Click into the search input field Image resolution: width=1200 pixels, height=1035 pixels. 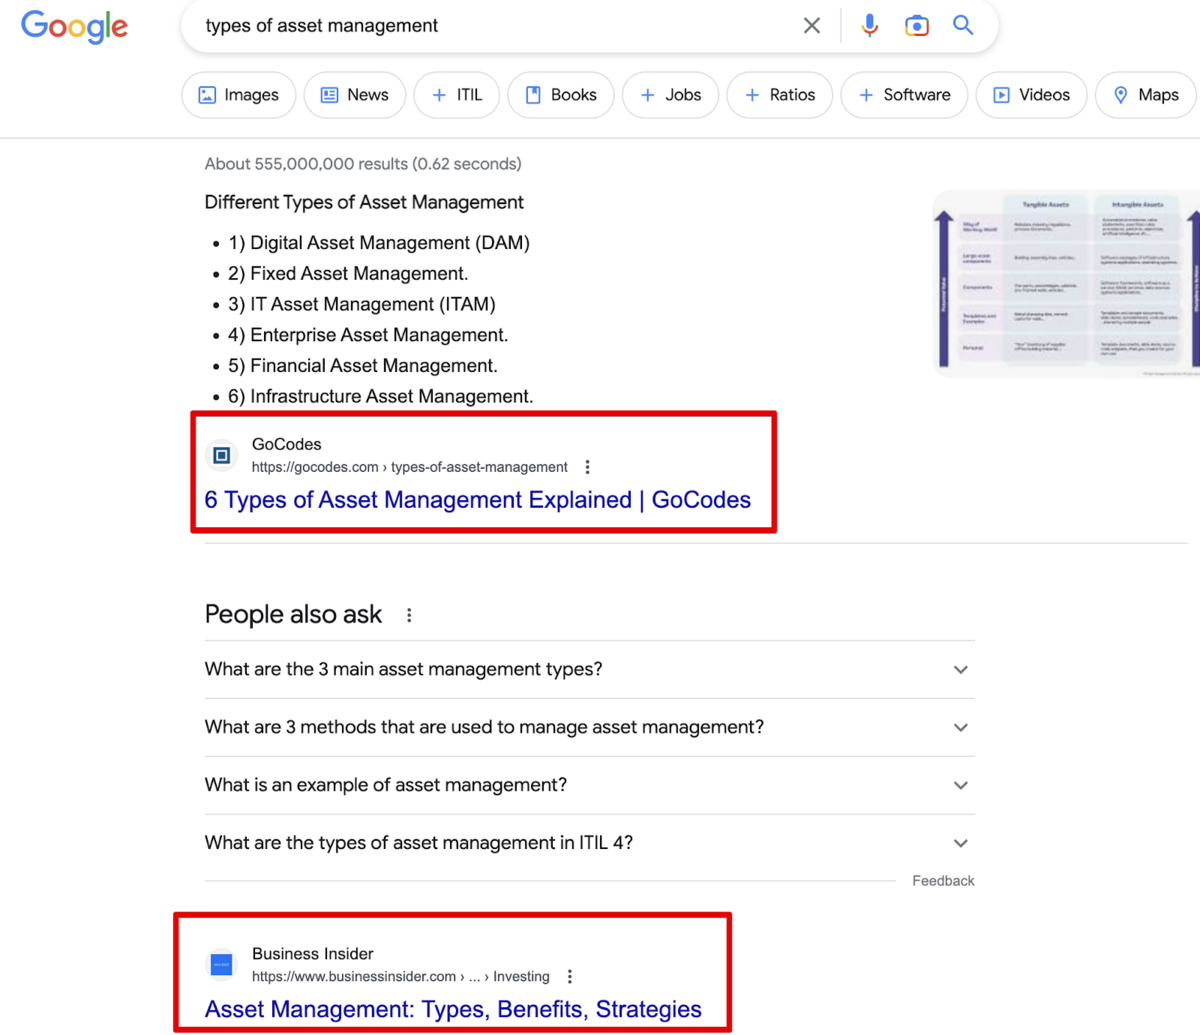490,26
